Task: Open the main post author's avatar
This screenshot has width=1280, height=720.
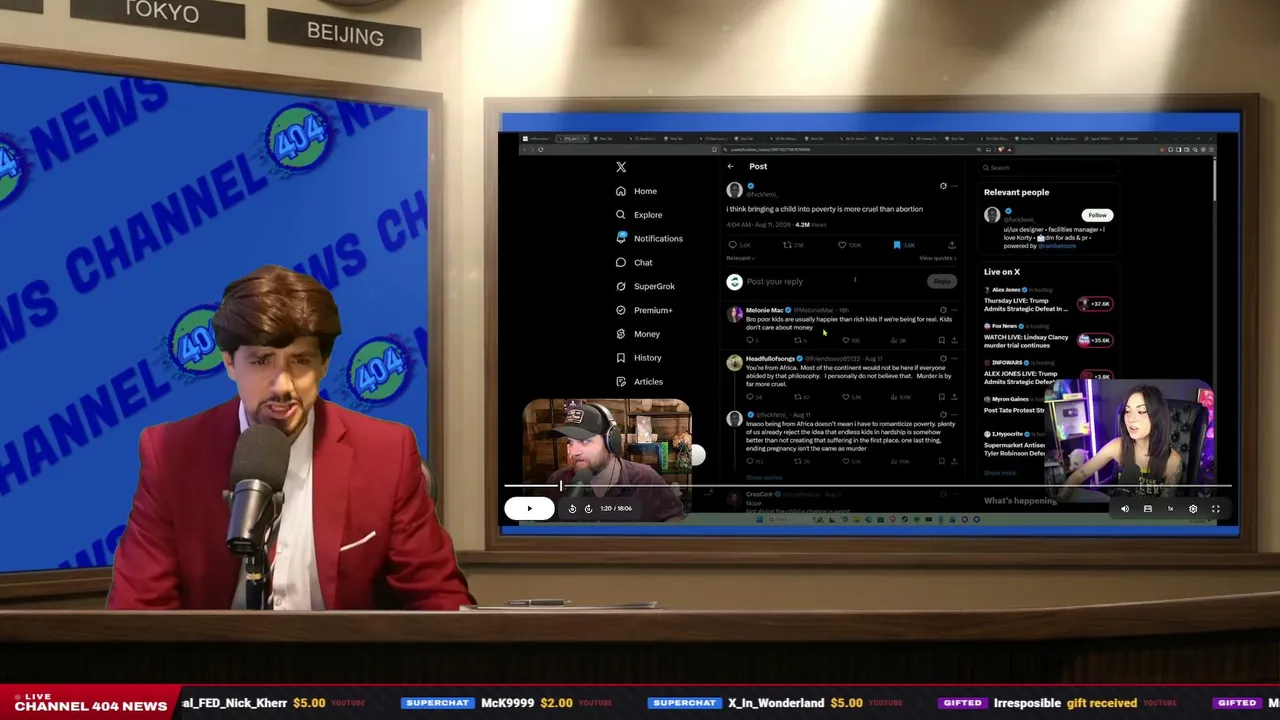Action: [x=735, y=190]
